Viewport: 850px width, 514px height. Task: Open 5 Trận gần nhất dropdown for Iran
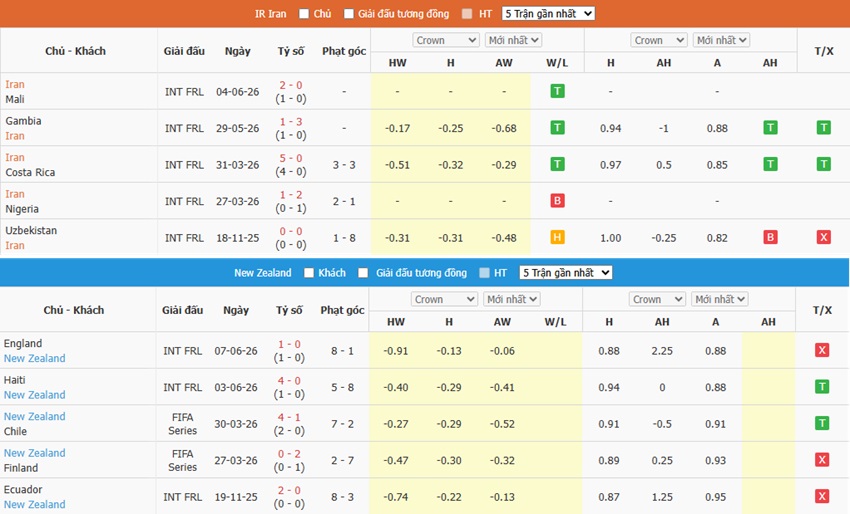pos(549,14)
